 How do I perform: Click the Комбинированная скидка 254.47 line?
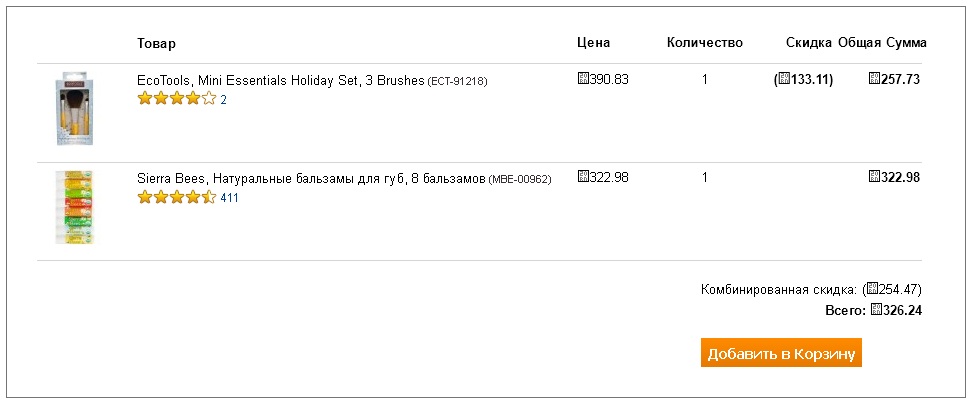pyautogui.click(x=811, y=290)
